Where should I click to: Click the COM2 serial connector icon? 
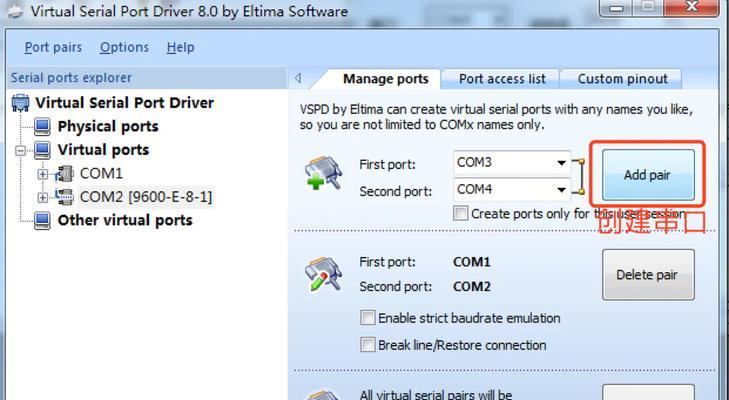coord(65,197)
